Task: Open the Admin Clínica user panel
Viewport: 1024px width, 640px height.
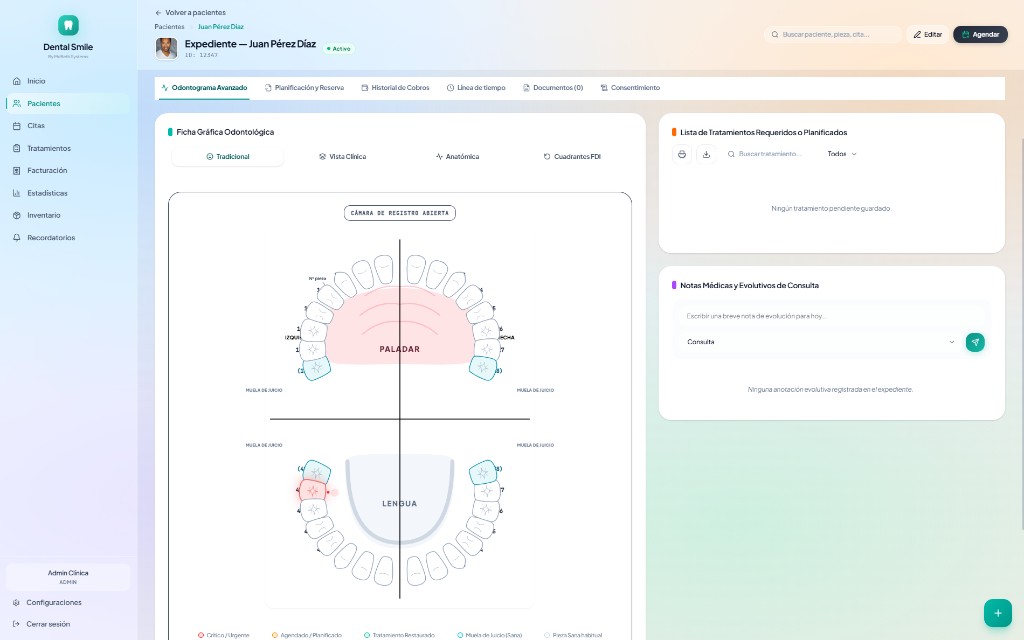Action: [x=68, y=577]
